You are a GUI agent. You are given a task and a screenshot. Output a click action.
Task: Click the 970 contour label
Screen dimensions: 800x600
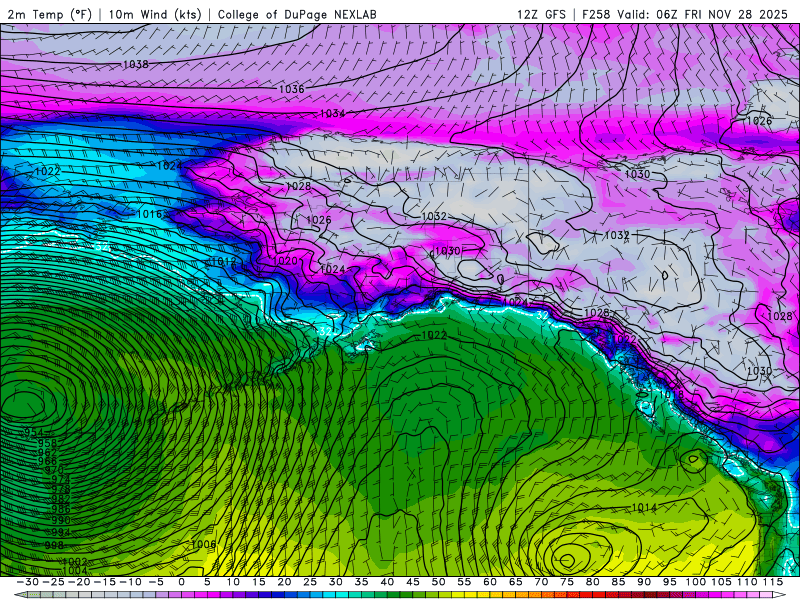click(54, 470)
